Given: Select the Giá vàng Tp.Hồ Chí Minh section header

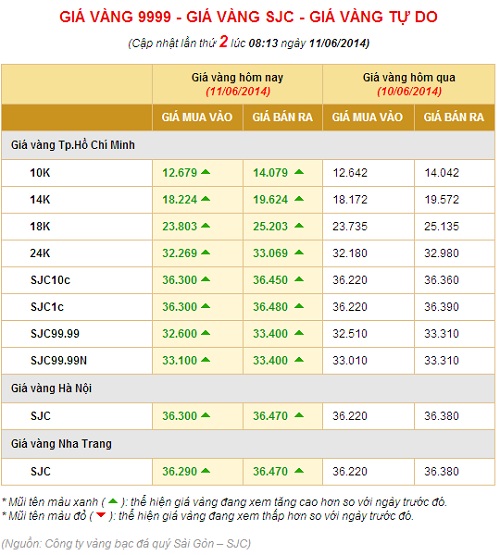Looking at the screenshot, I should coord(248,145).
